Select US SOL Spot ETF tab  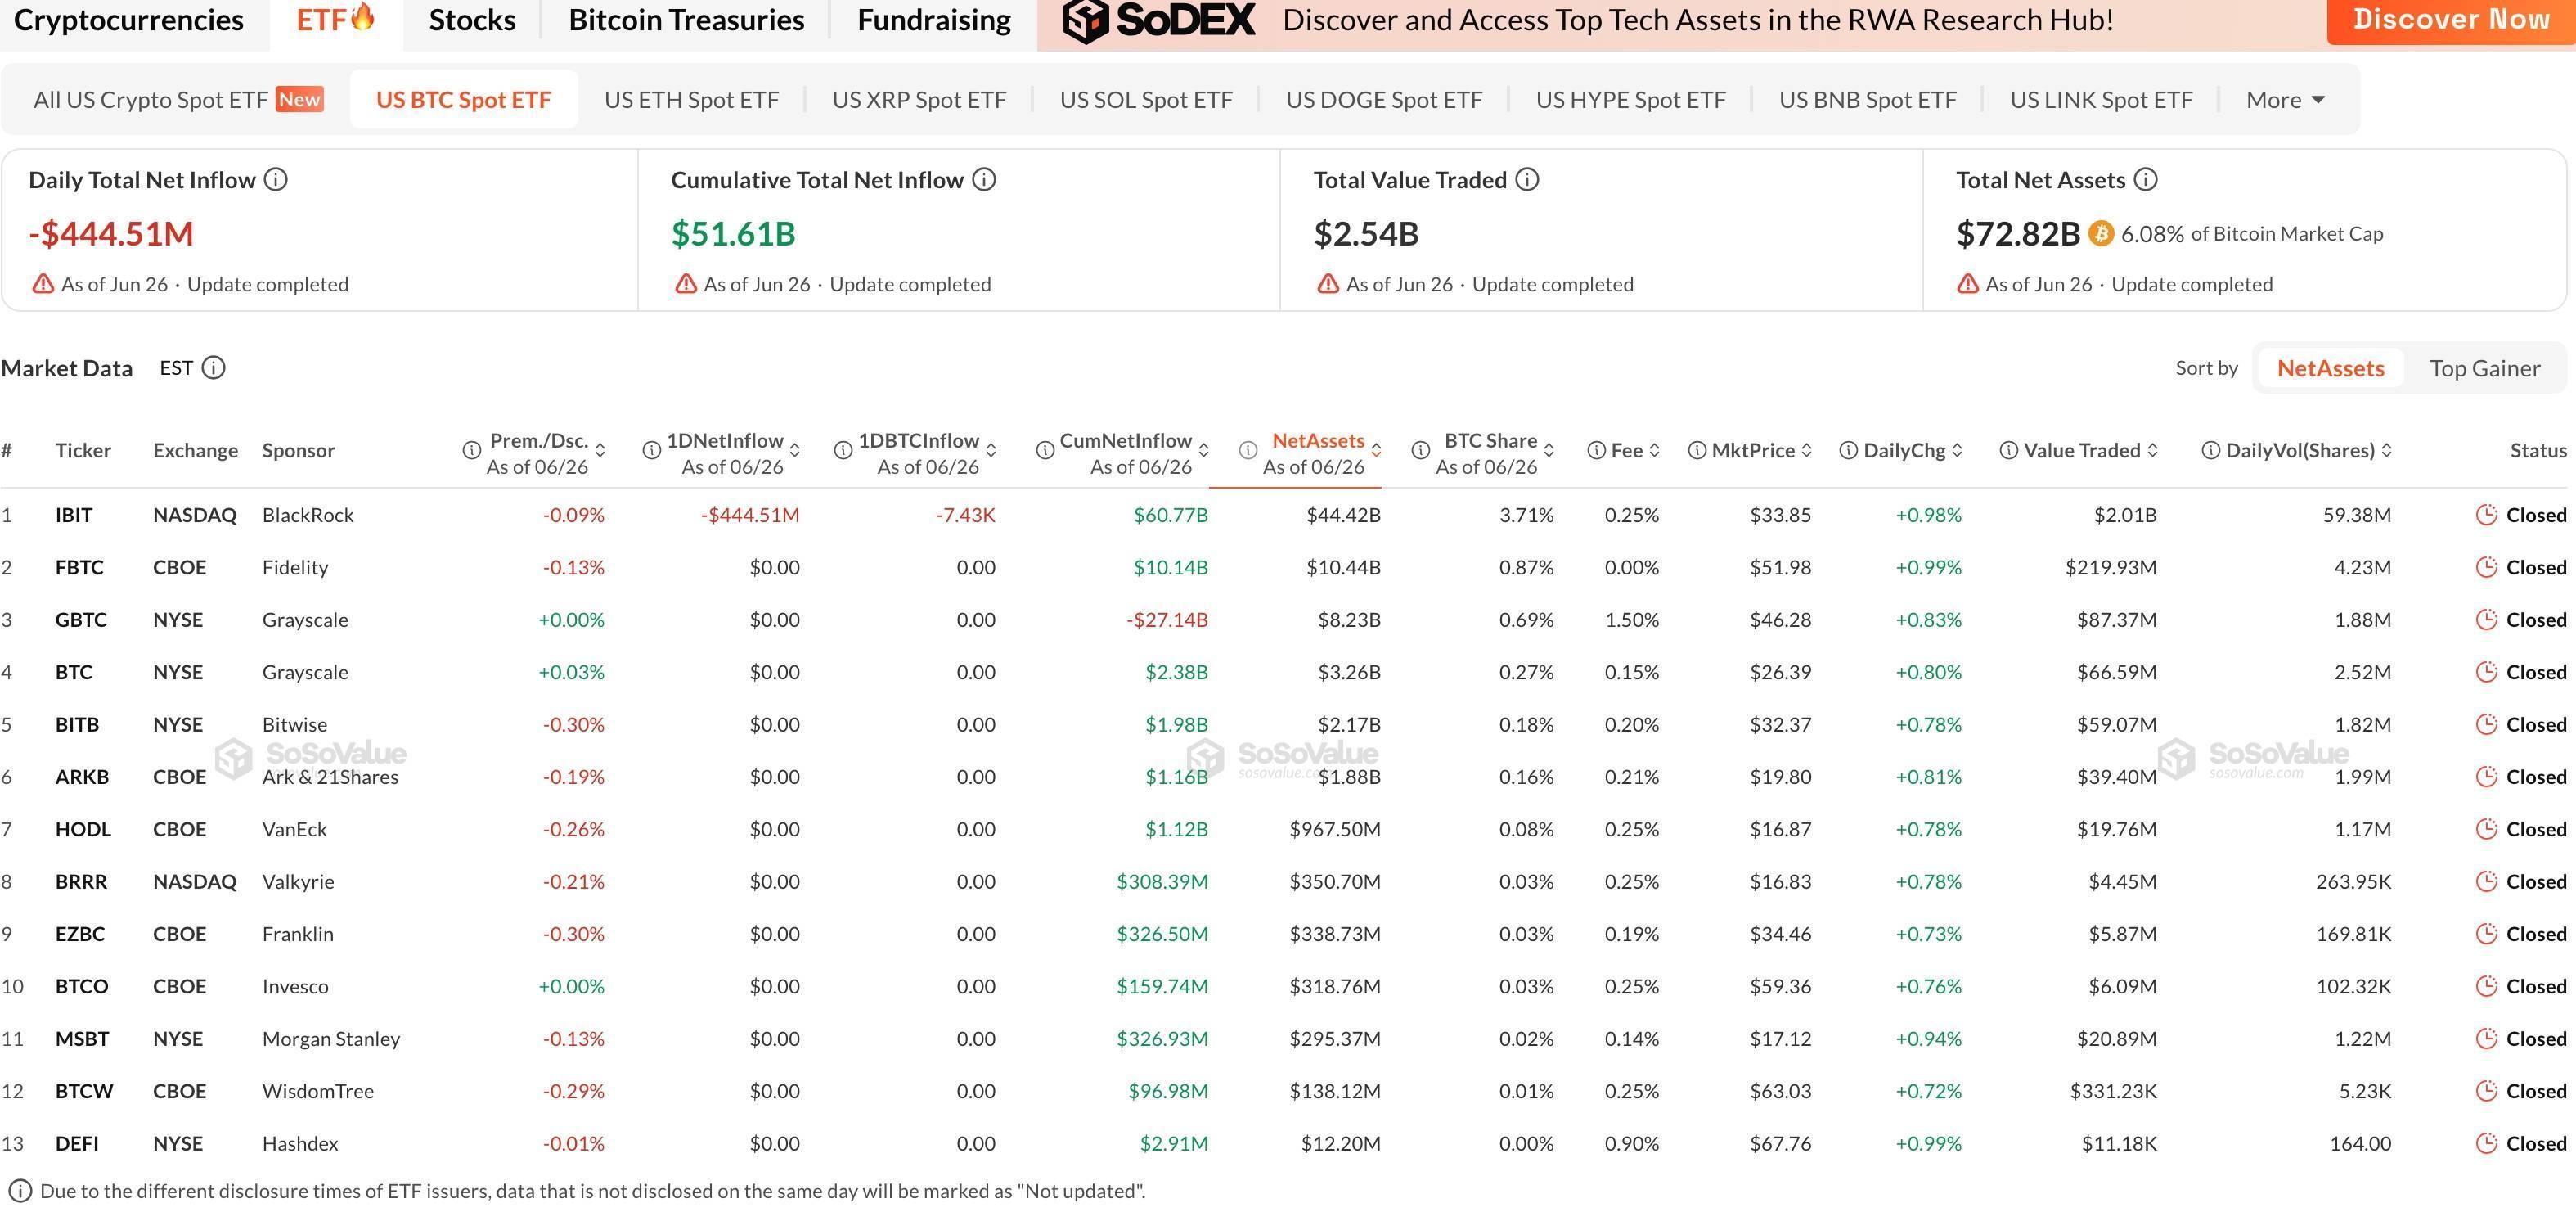[x=1146, y=100]
